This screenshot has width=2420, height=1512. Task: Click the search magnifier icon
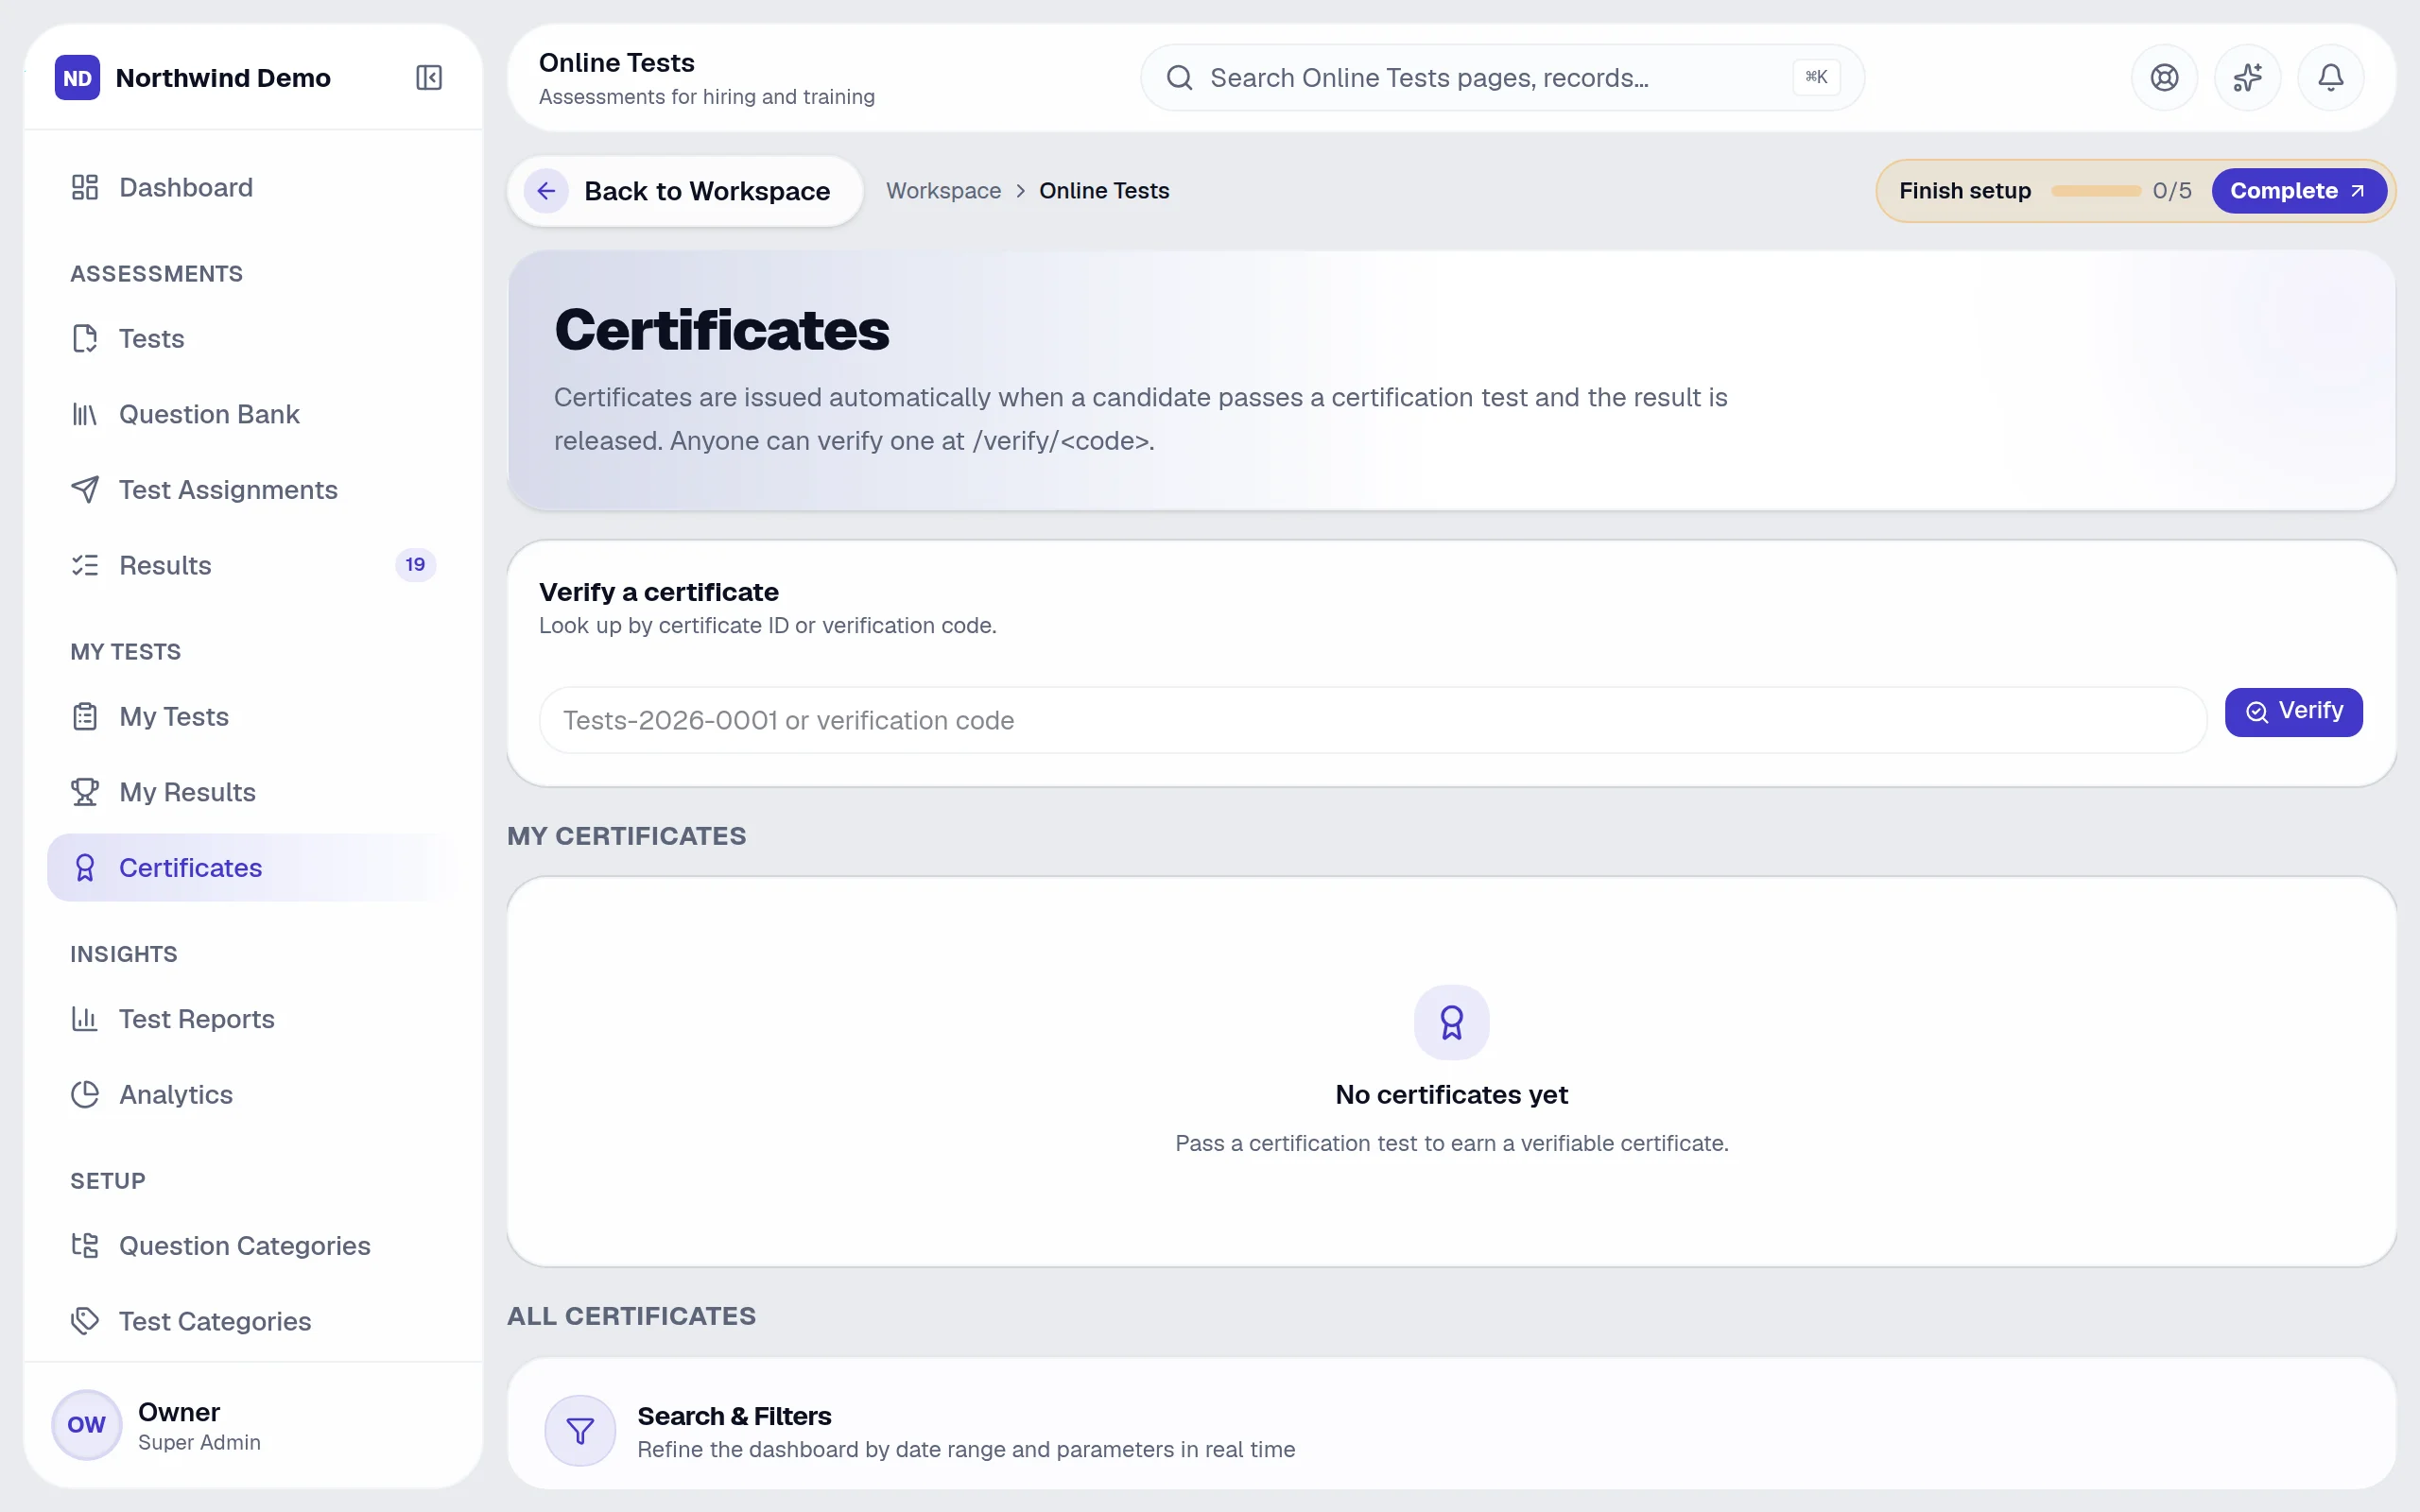tap(1180, 78)
